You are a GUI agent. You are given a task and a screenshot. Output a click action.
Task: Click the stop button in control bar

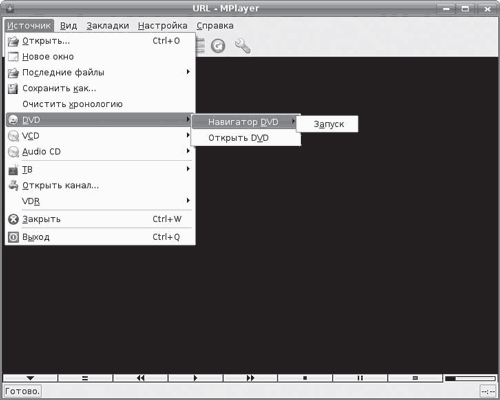305,378
